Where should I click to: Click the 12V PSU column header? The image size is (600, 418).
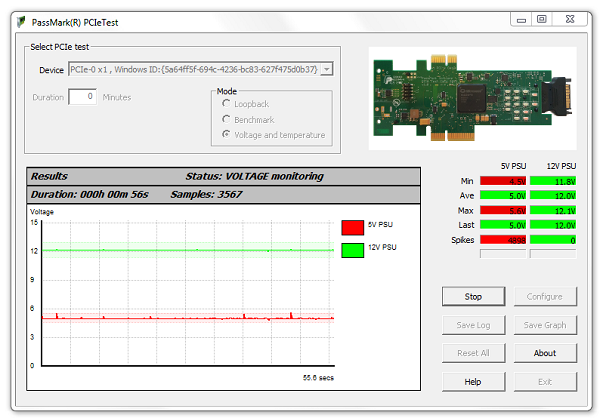(x=561, y=166)
